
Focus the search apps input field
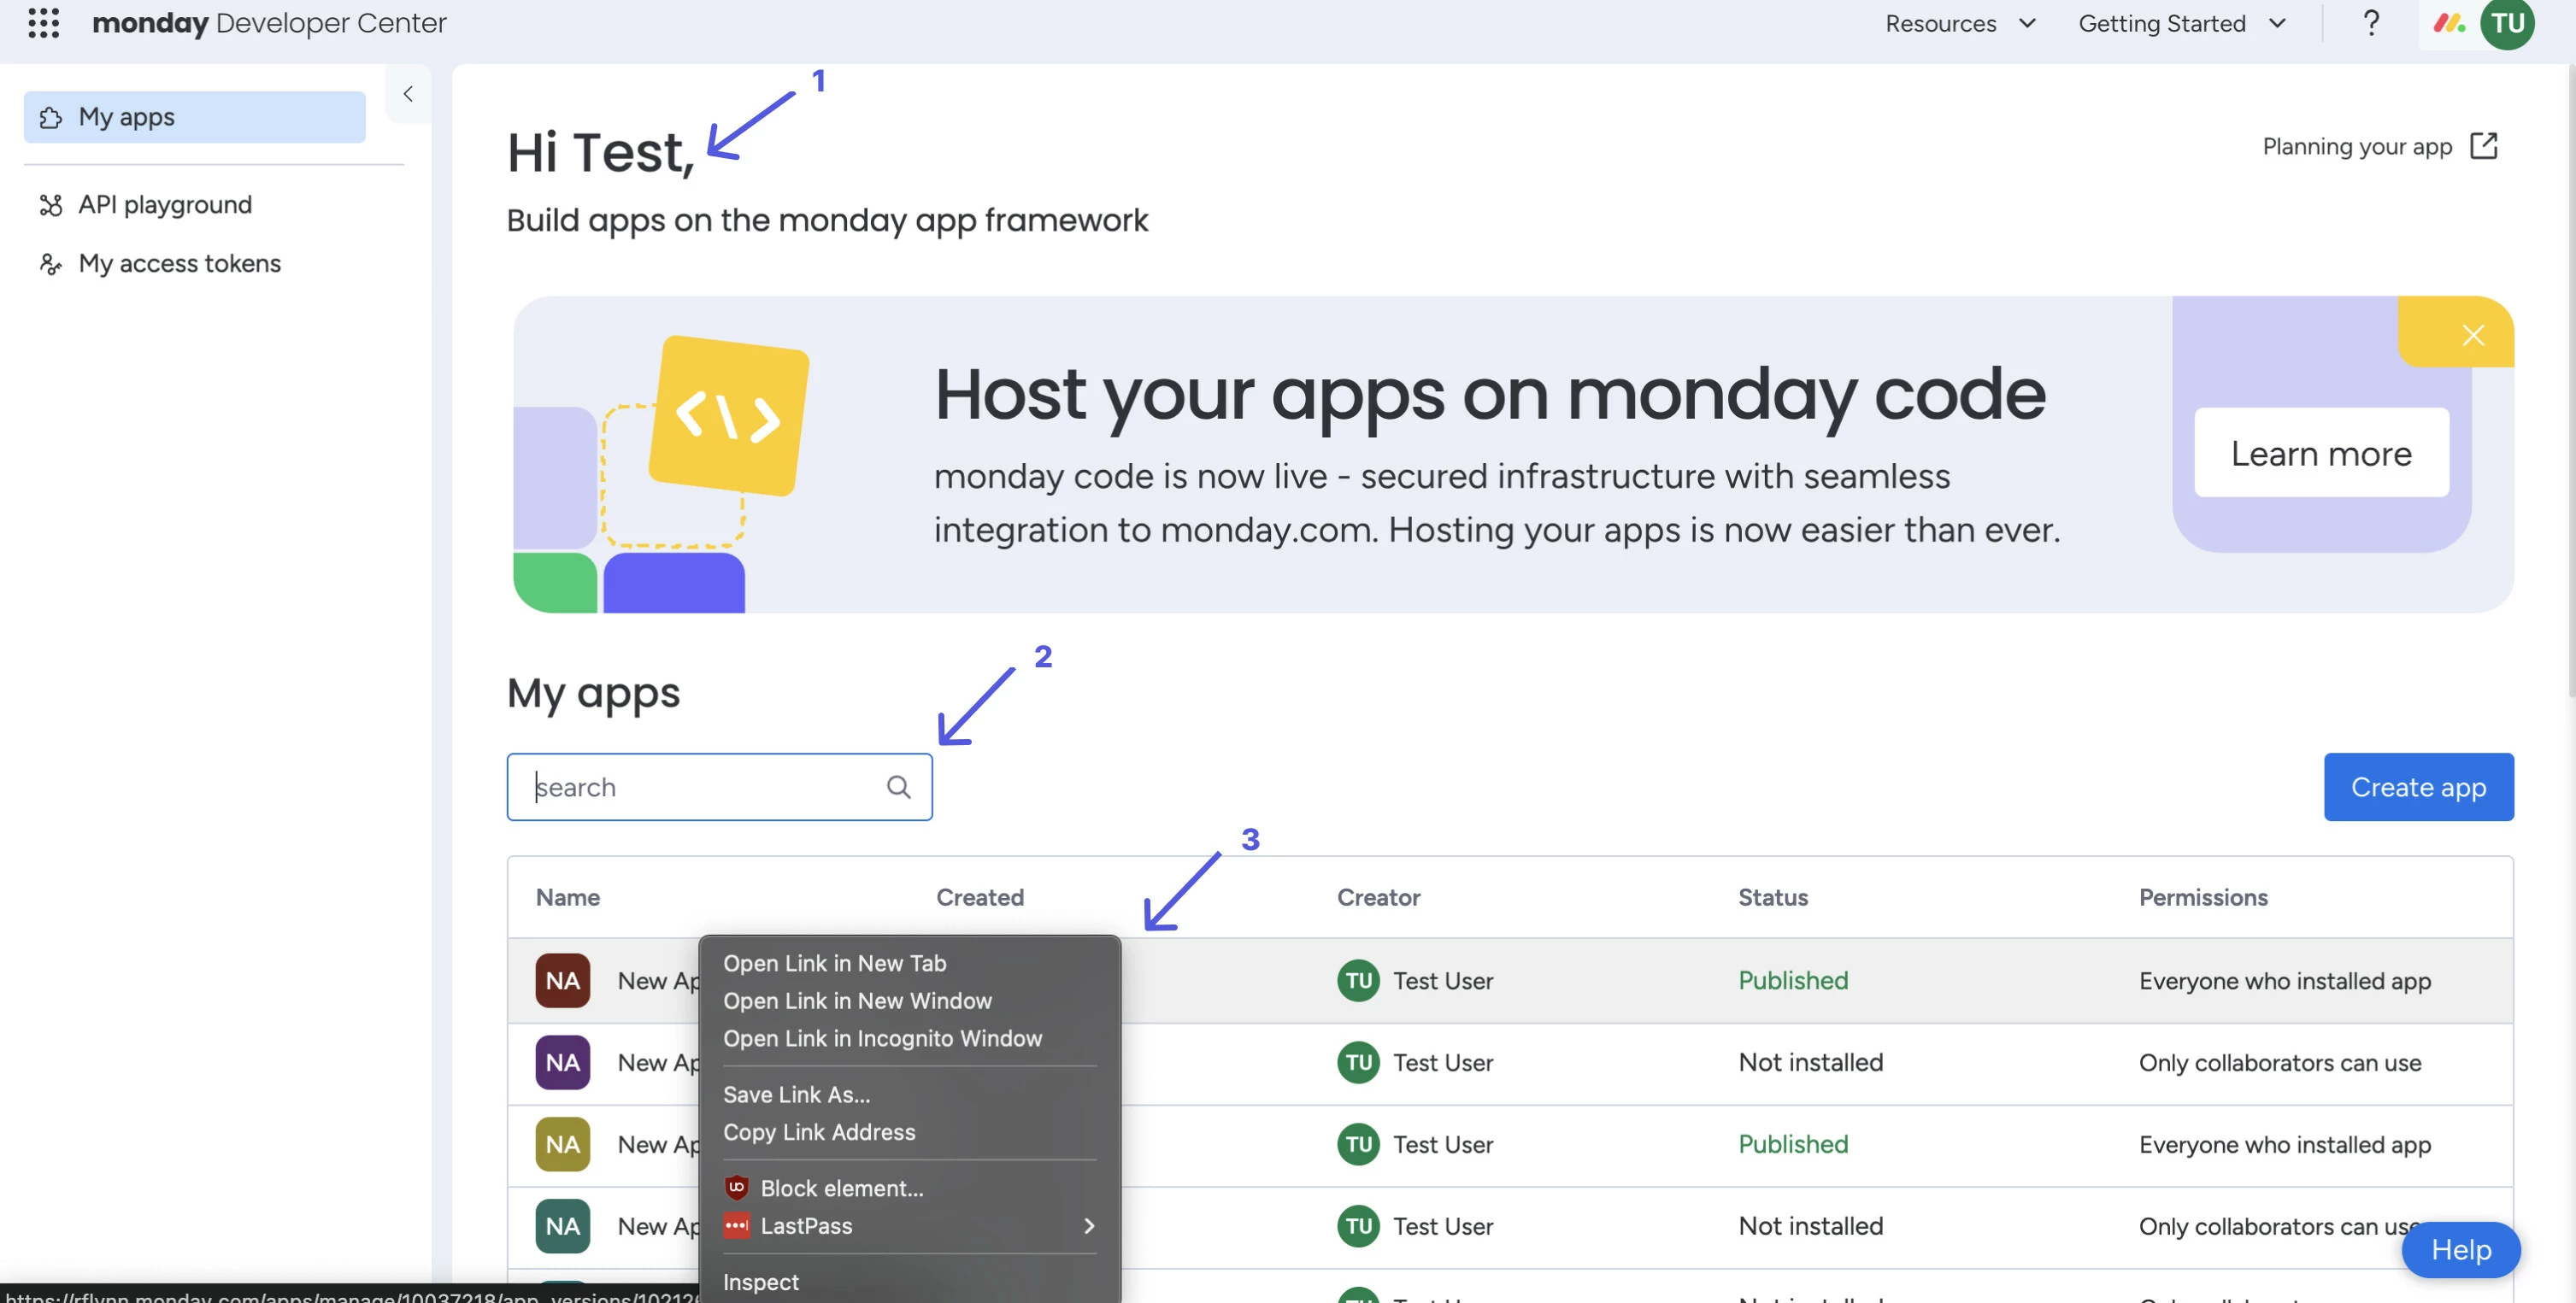[719, 787]
